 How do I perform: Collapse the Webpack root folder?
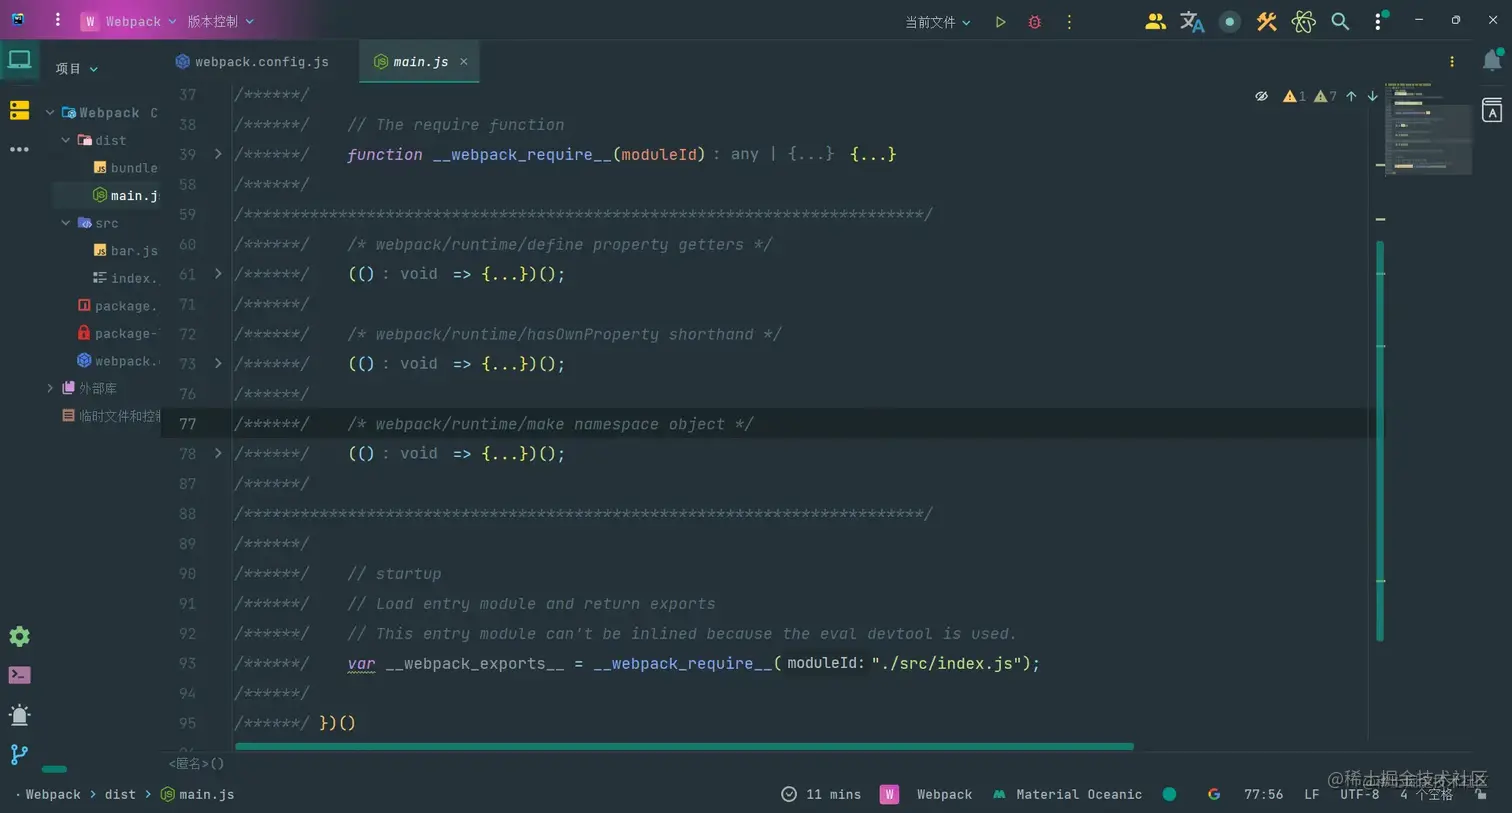coord(50,112)
